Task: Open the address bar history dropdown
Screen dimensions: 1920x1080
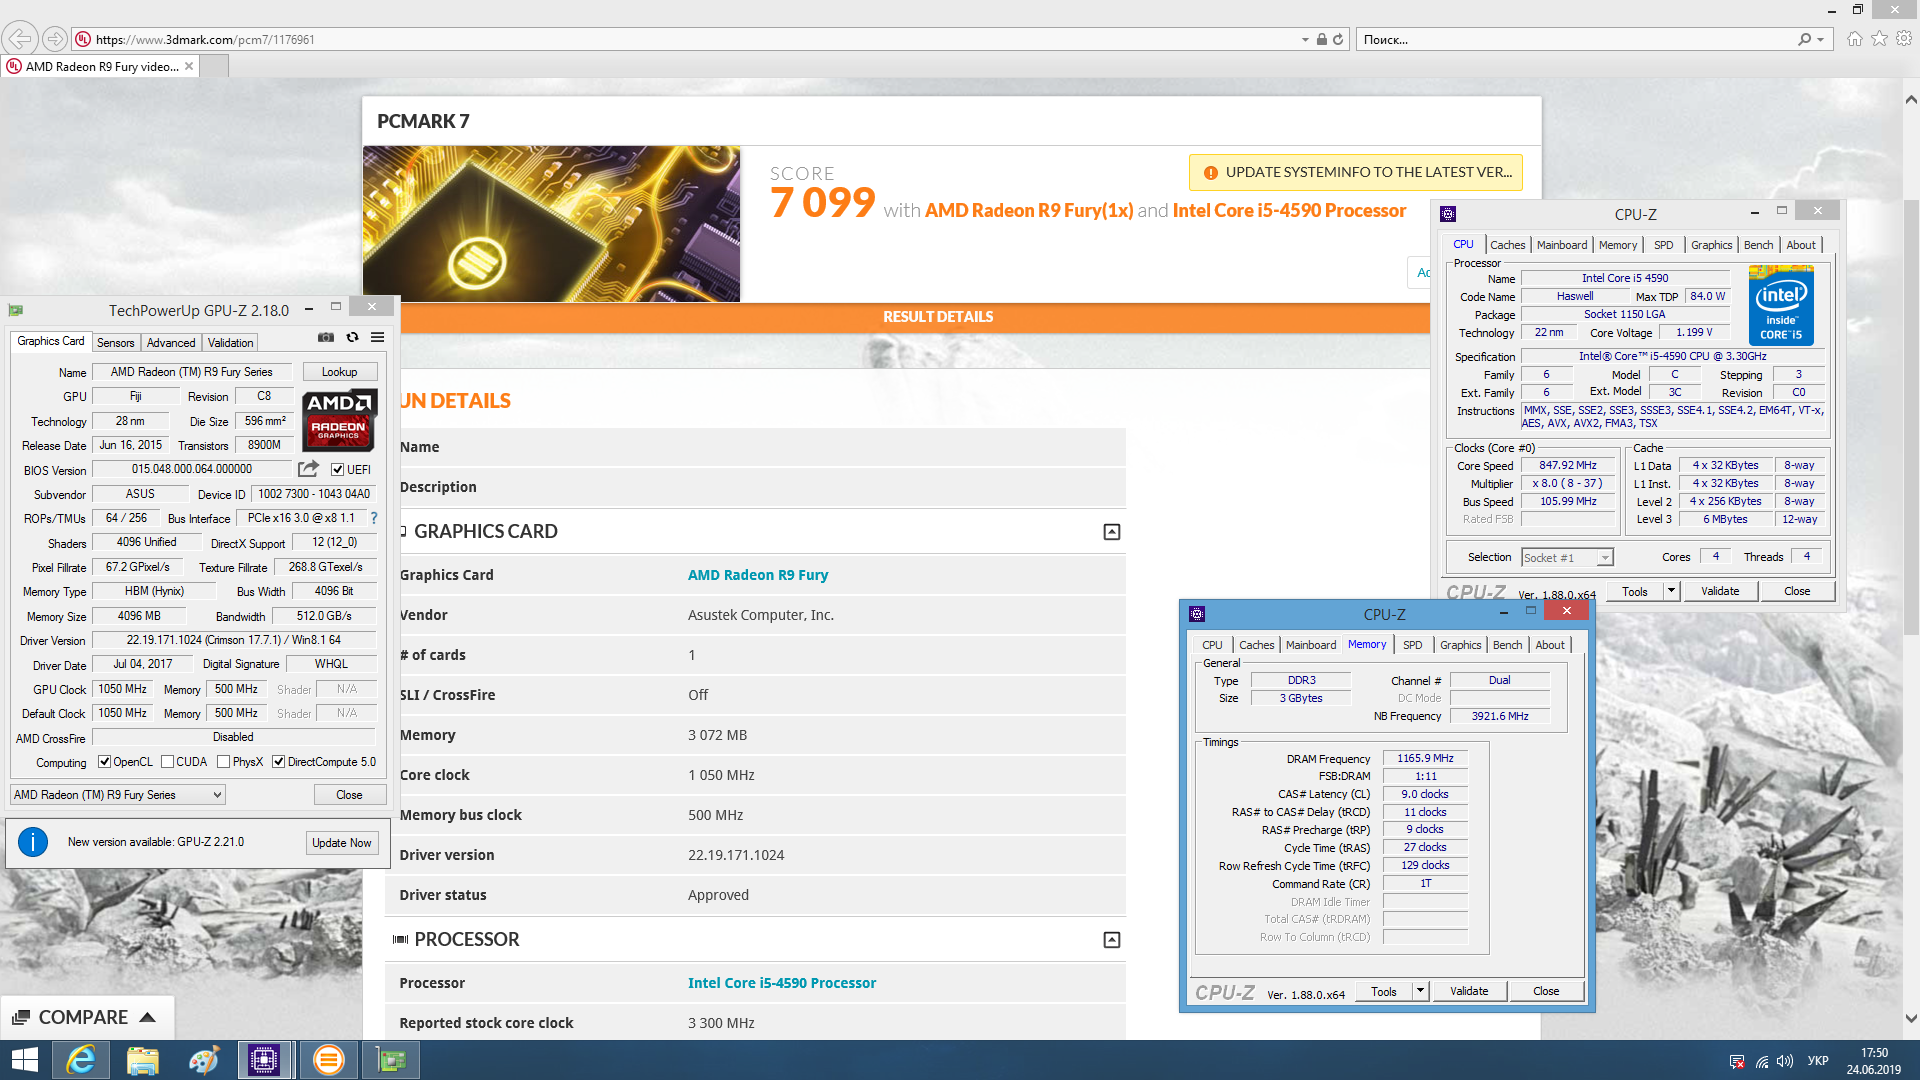Action: pos(1305,40)
